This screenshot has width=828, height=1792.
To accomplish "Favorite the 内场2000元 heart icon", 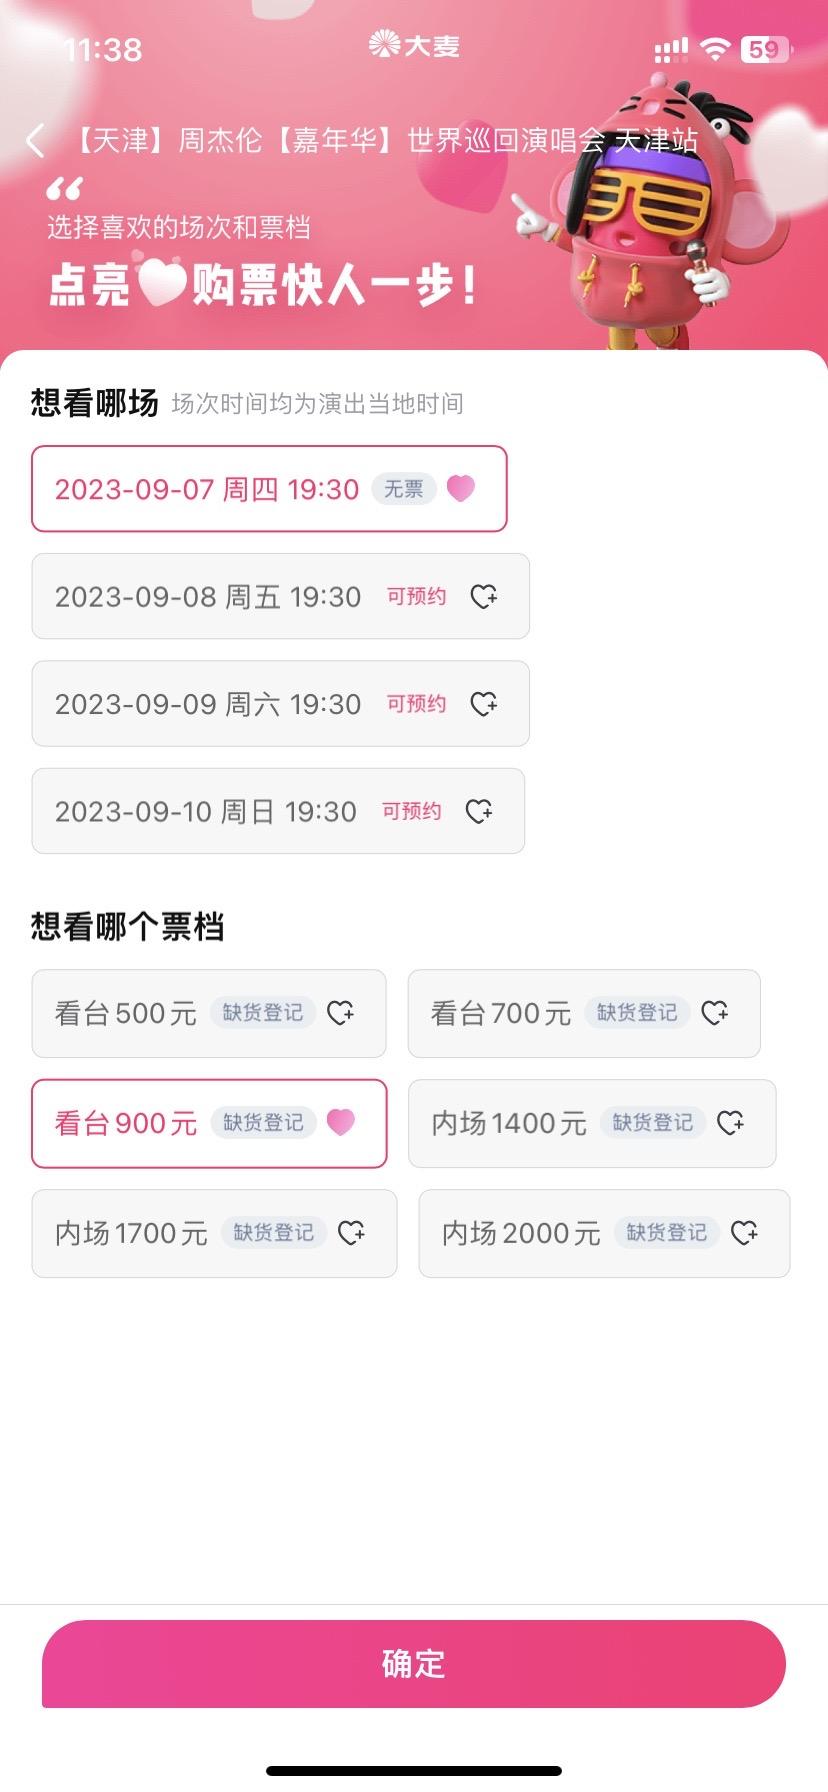I will click(745, 1233).
